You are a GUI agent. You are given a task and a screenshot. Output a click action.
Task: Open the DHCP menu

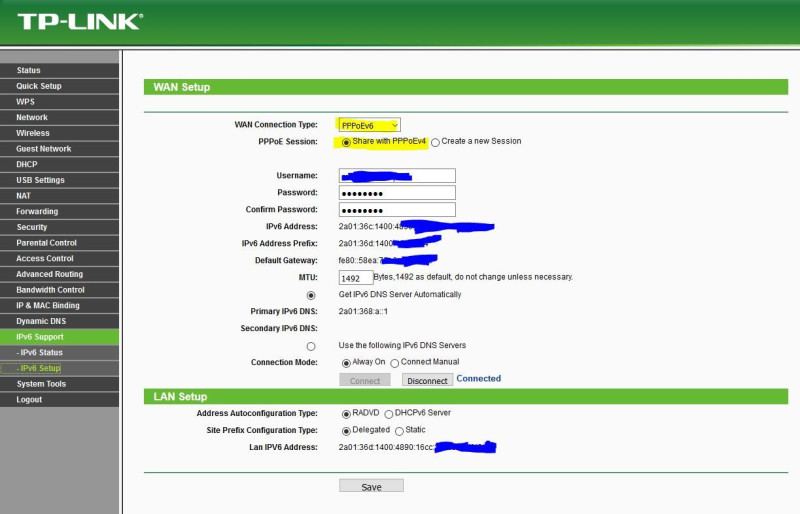coord(59,164)
